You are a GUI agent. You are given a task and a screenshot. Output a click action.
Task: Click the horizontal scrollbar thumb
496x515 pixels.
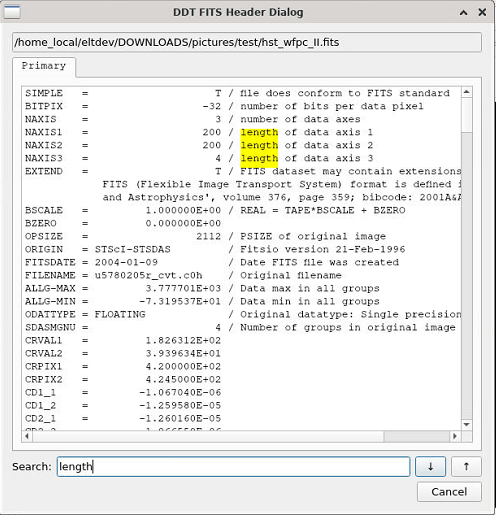tap(208, 436)
